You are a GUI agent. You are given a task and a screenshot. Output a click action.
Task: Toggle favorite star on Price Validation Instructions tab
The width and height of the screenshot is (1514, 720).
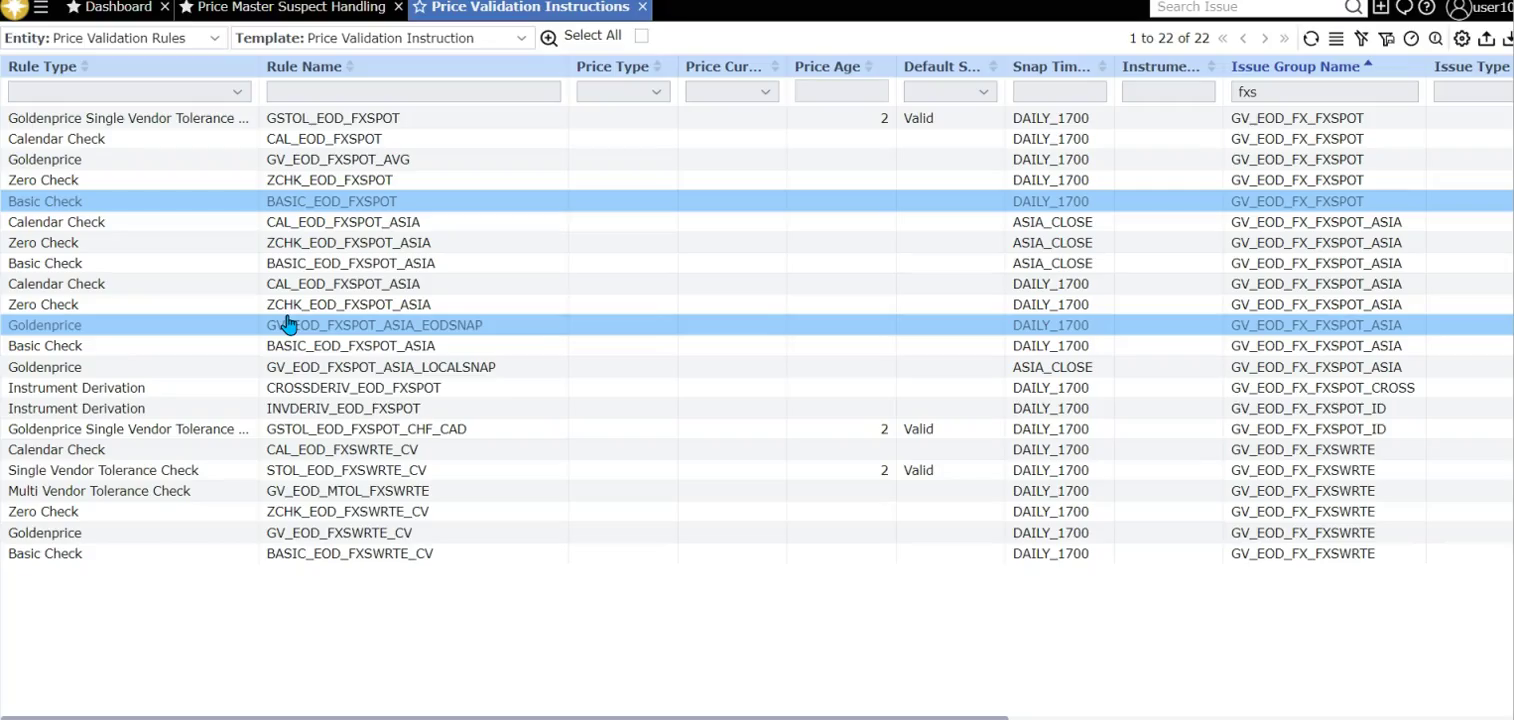(x=420, y=7)
